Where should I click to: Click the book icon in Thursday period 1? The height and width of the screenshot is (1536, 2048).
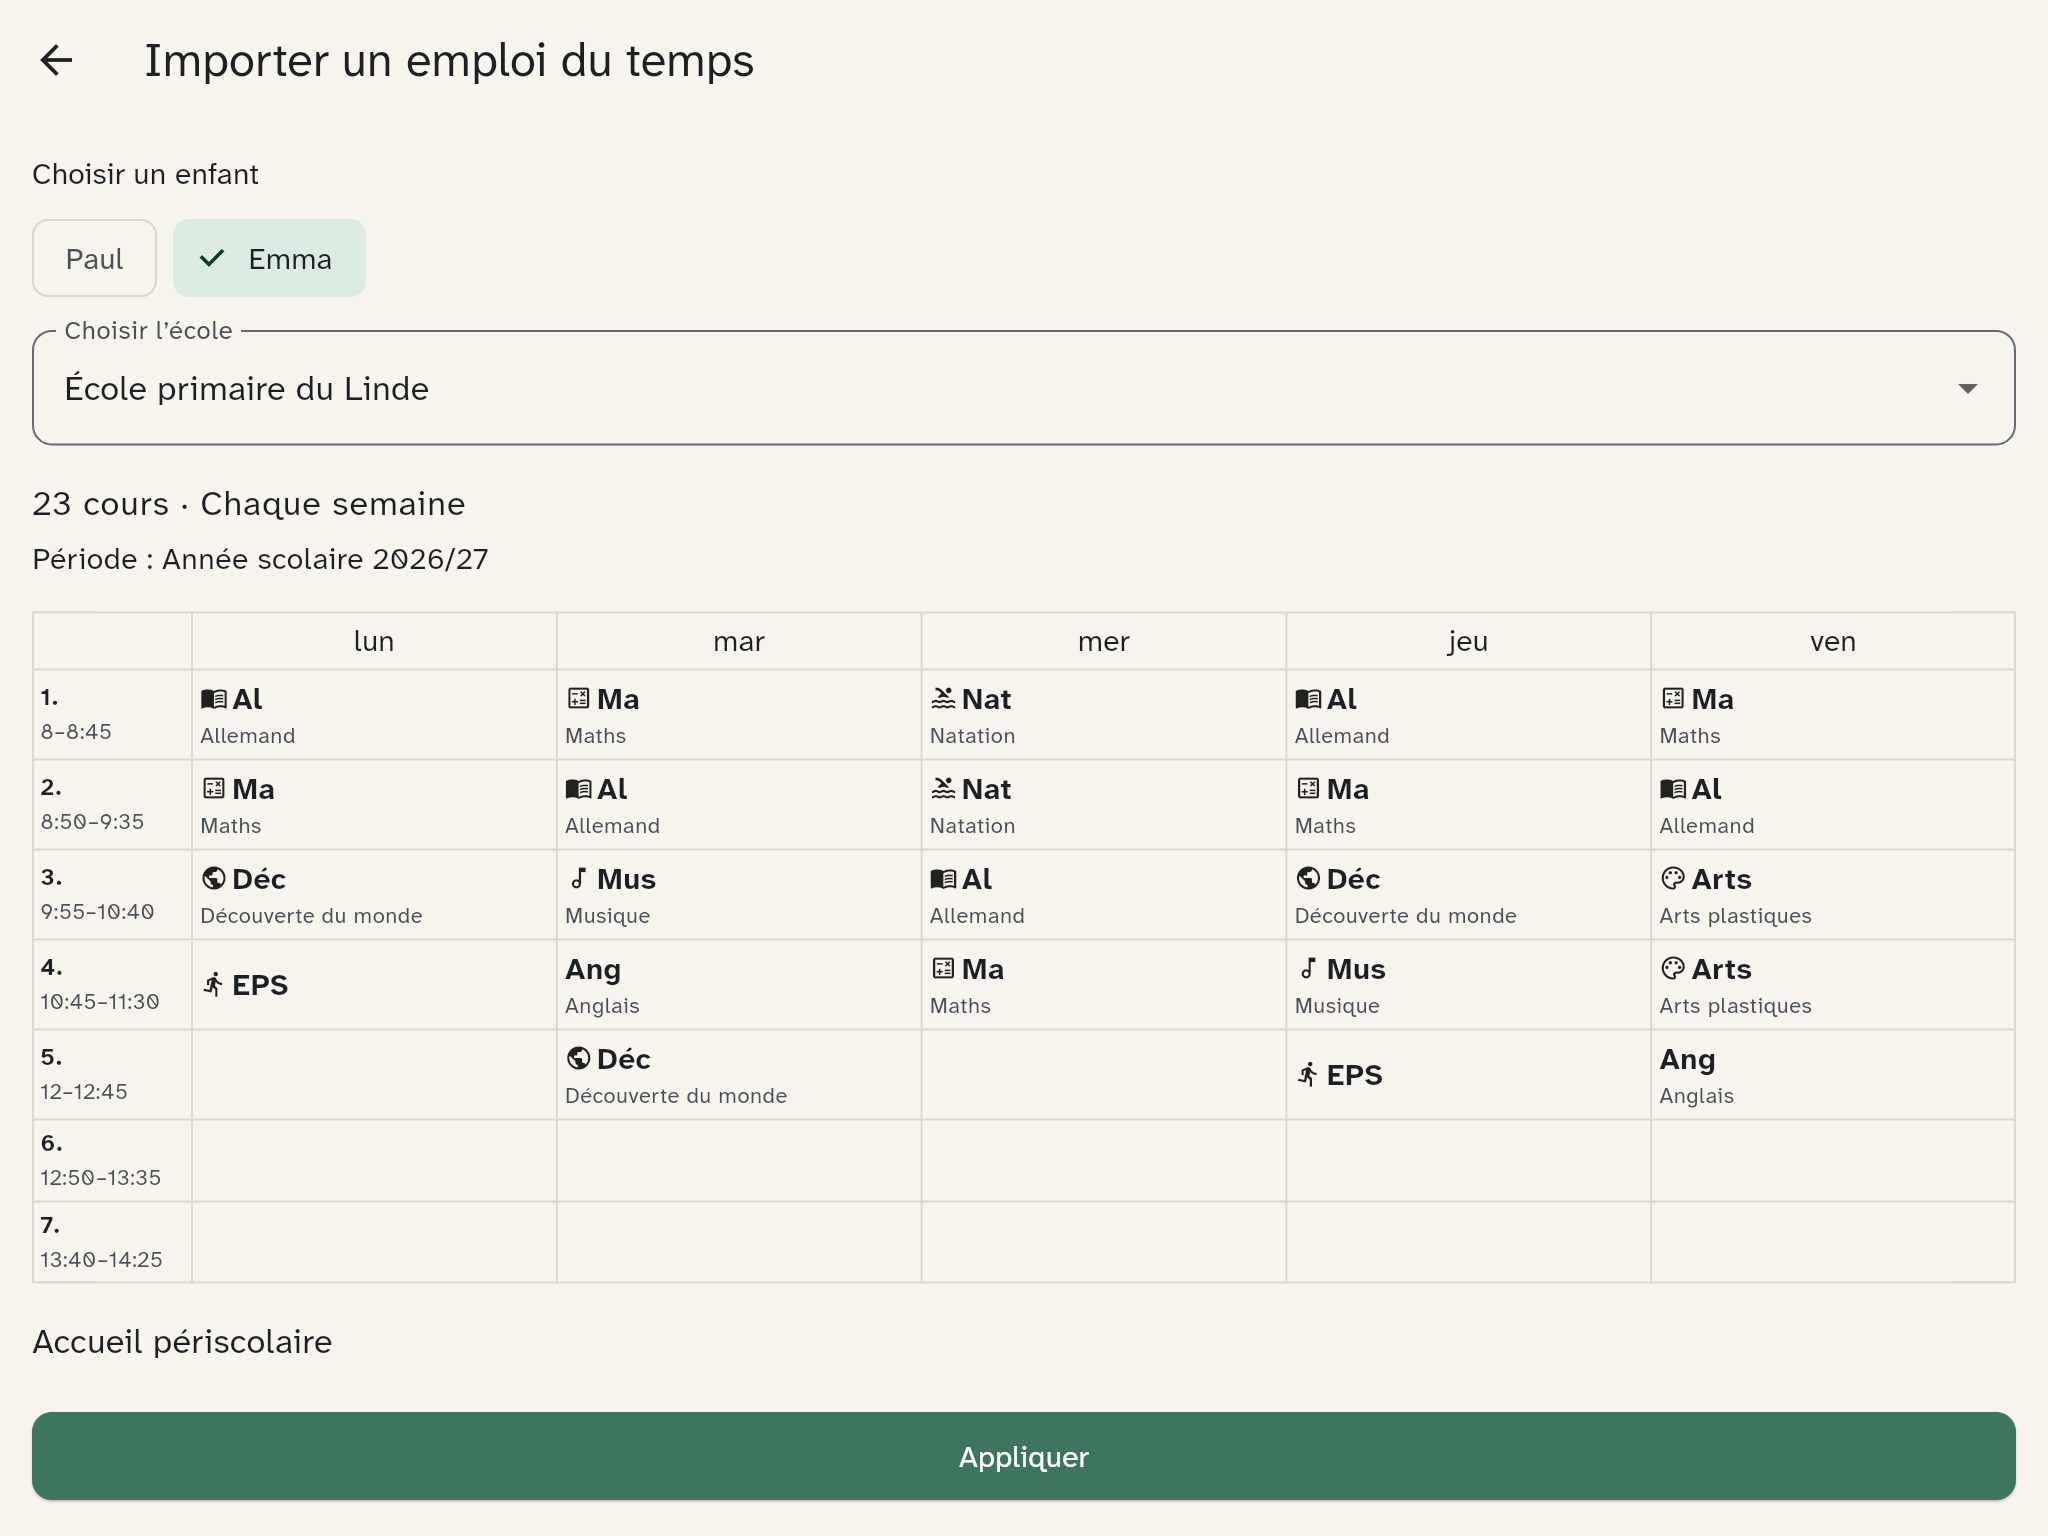(1308, 699)
